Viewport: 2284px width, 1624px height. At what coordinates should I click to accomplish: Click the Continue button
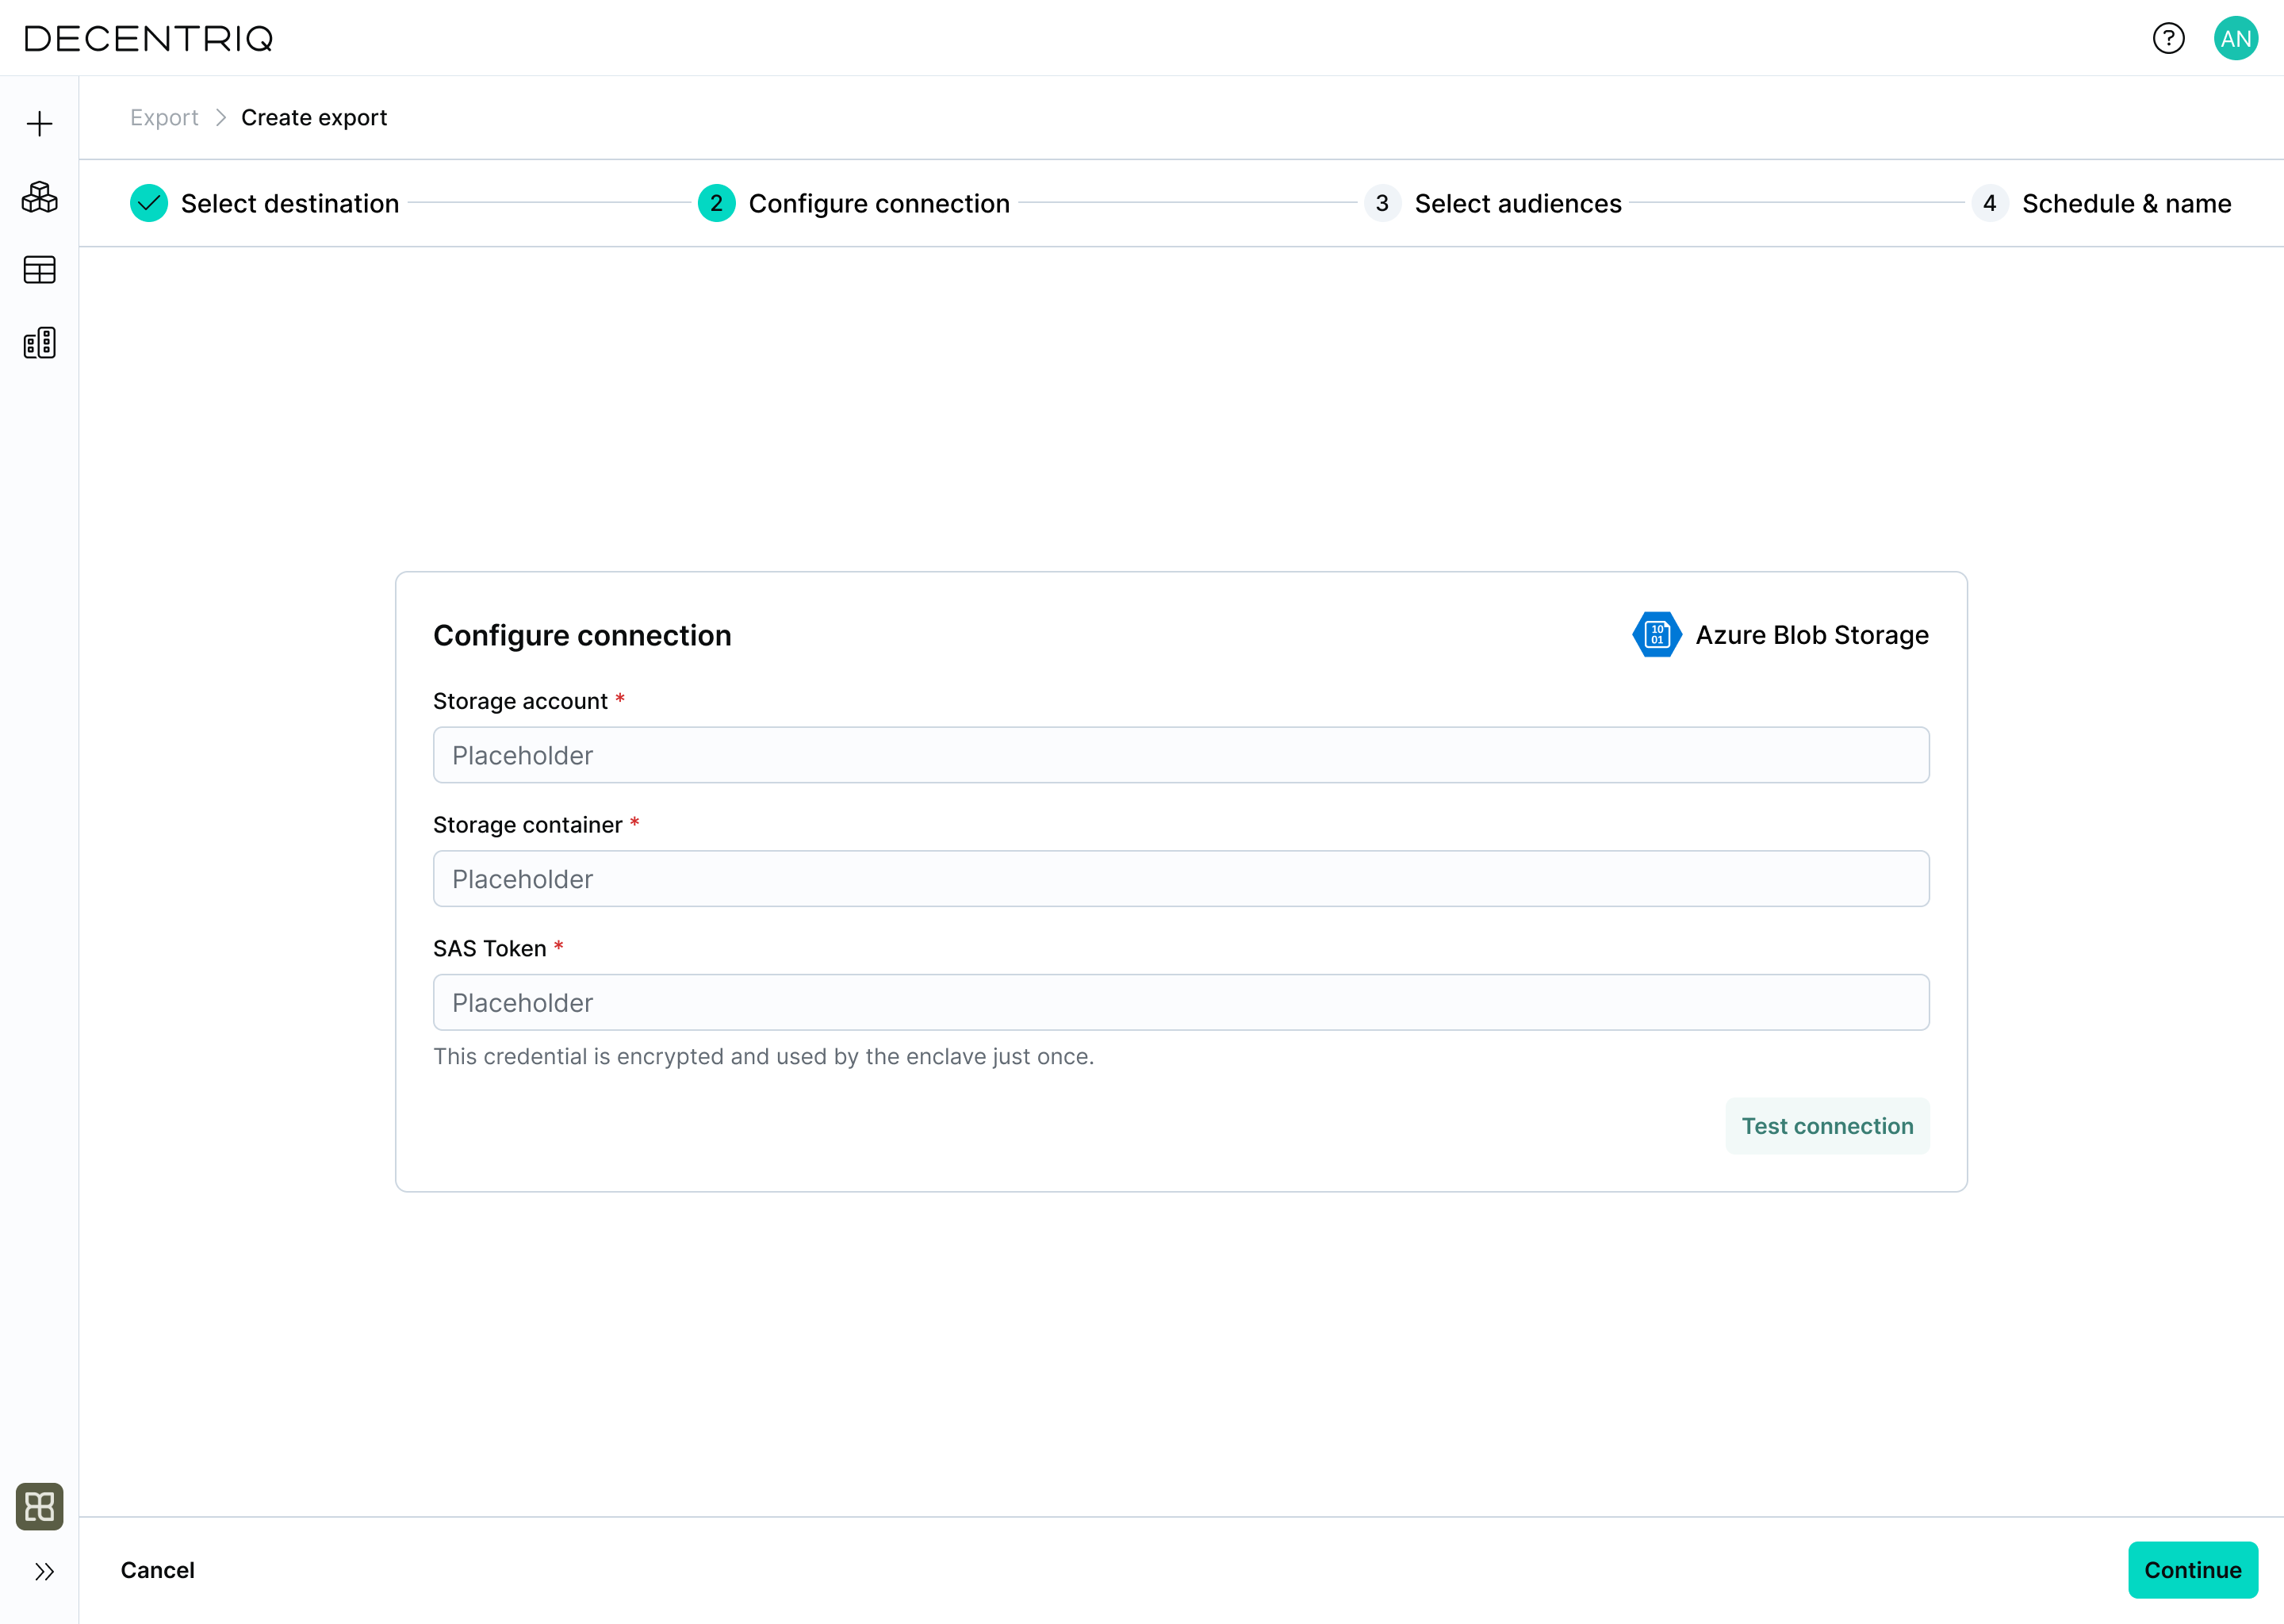pyautogui.click(x=2192, y=1570)
